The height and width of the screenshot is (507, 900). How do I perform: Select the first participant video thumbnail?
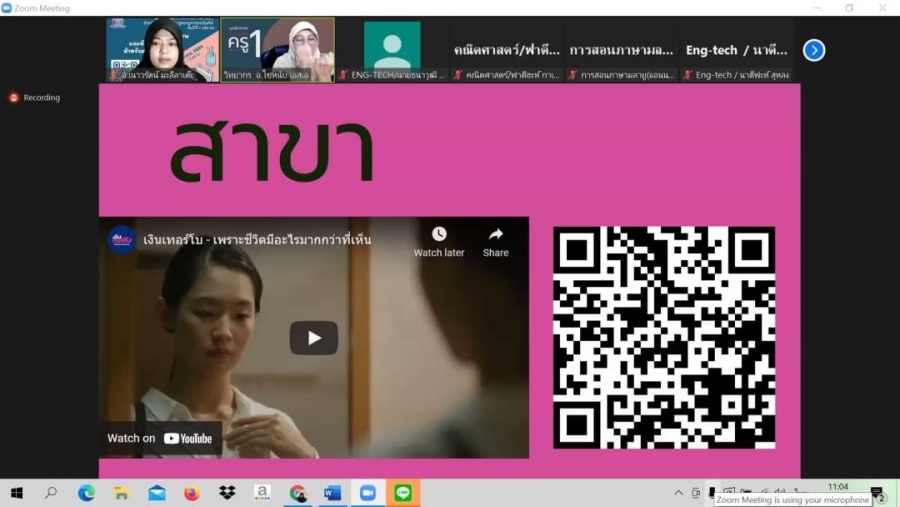coord(162,49)
